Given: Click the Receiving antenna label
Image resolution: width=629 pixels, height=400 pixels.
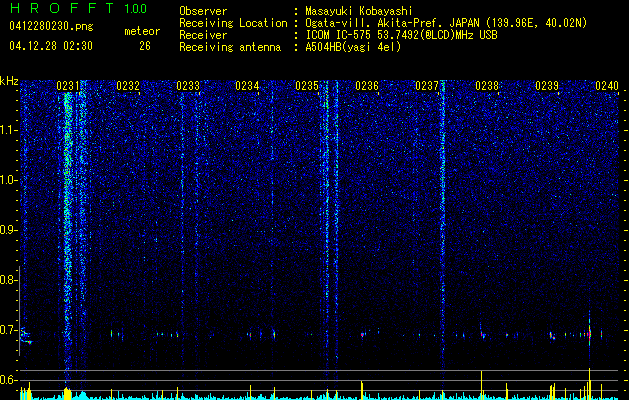Looking at the screenshot, I should 230,47.
